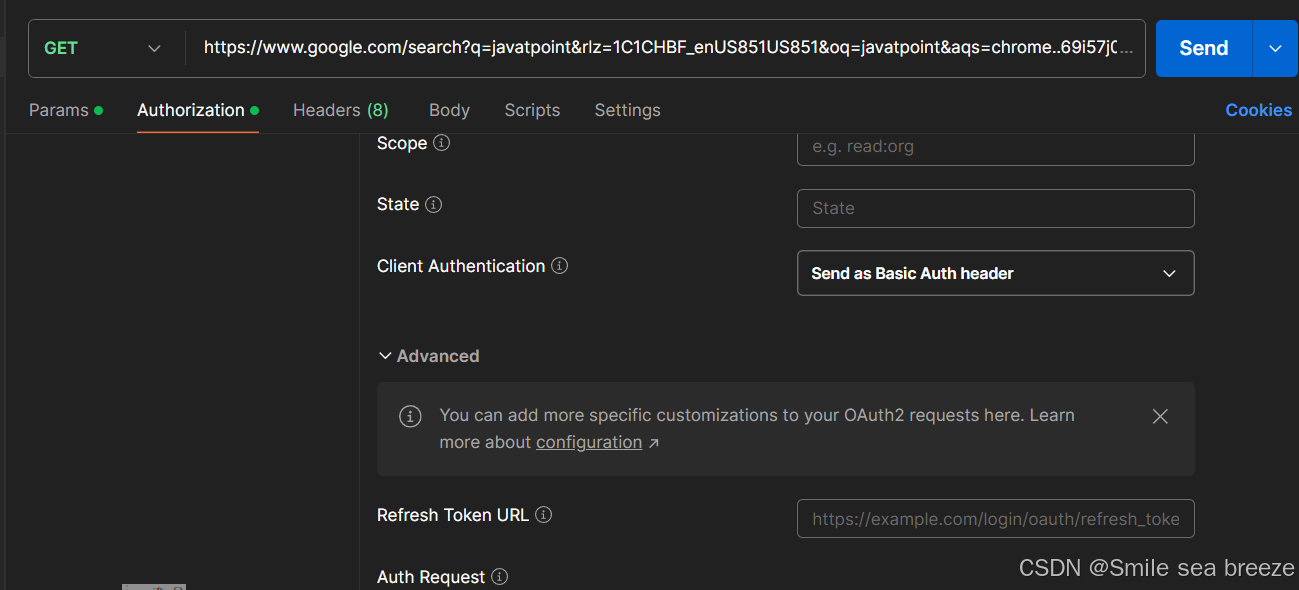Image resolution: width=1299 pixels, height=590 pixels.
Task: Click the info icon in the OAuth2 customization banner
Action: [410, 415]
